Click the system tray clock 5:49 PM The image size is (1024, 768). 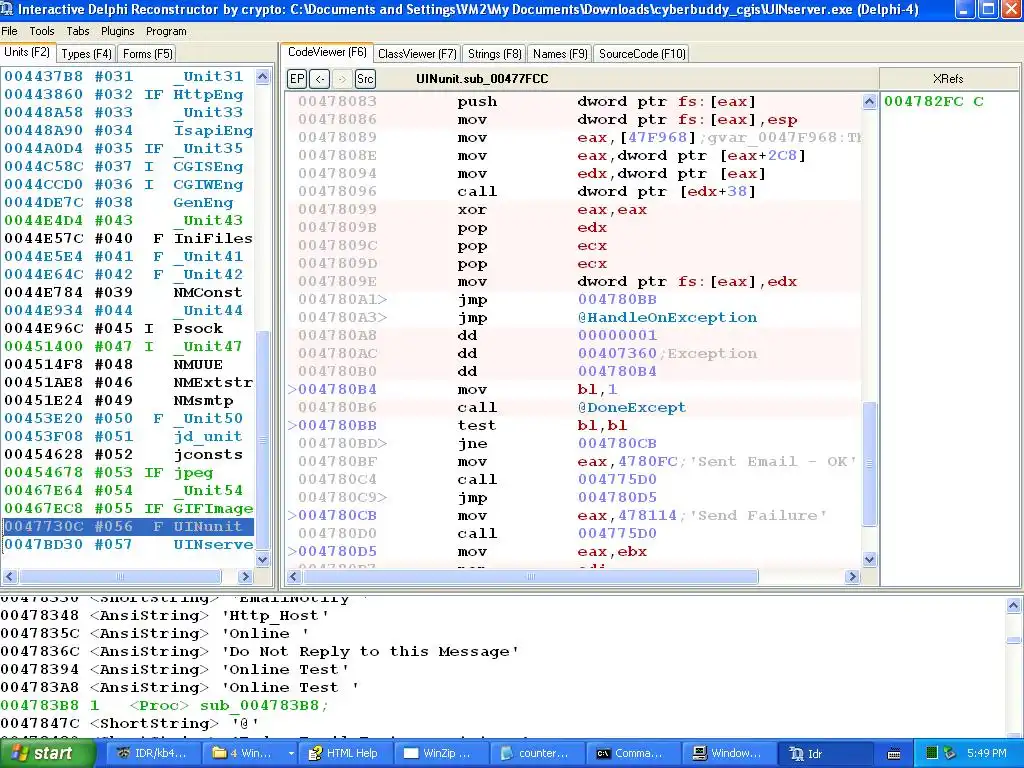click(x=987, y=754)
